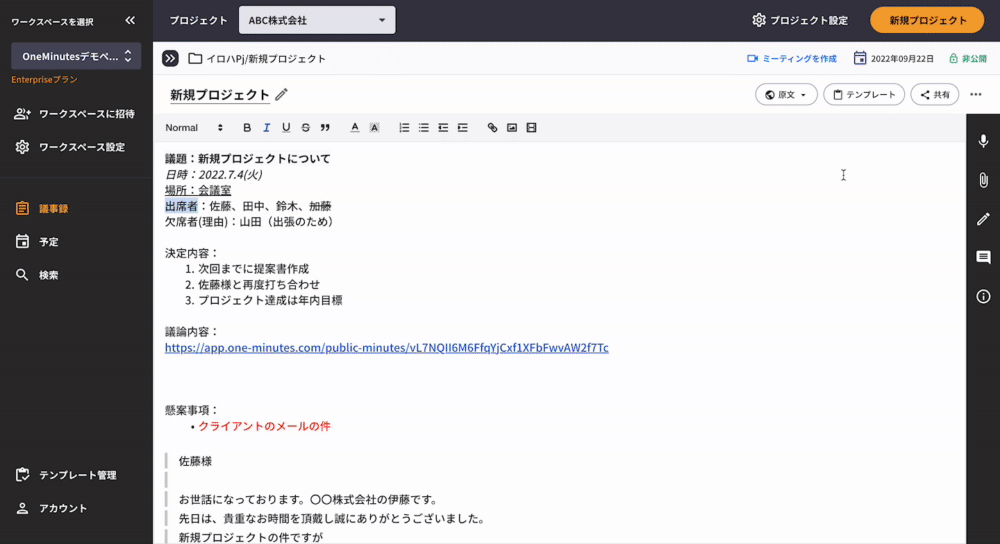The width and height of the screenshot is (1000, 544).
Task: Insert a link using the toolbar link icon
Action: pyautogui.click(x=492, y=128)
